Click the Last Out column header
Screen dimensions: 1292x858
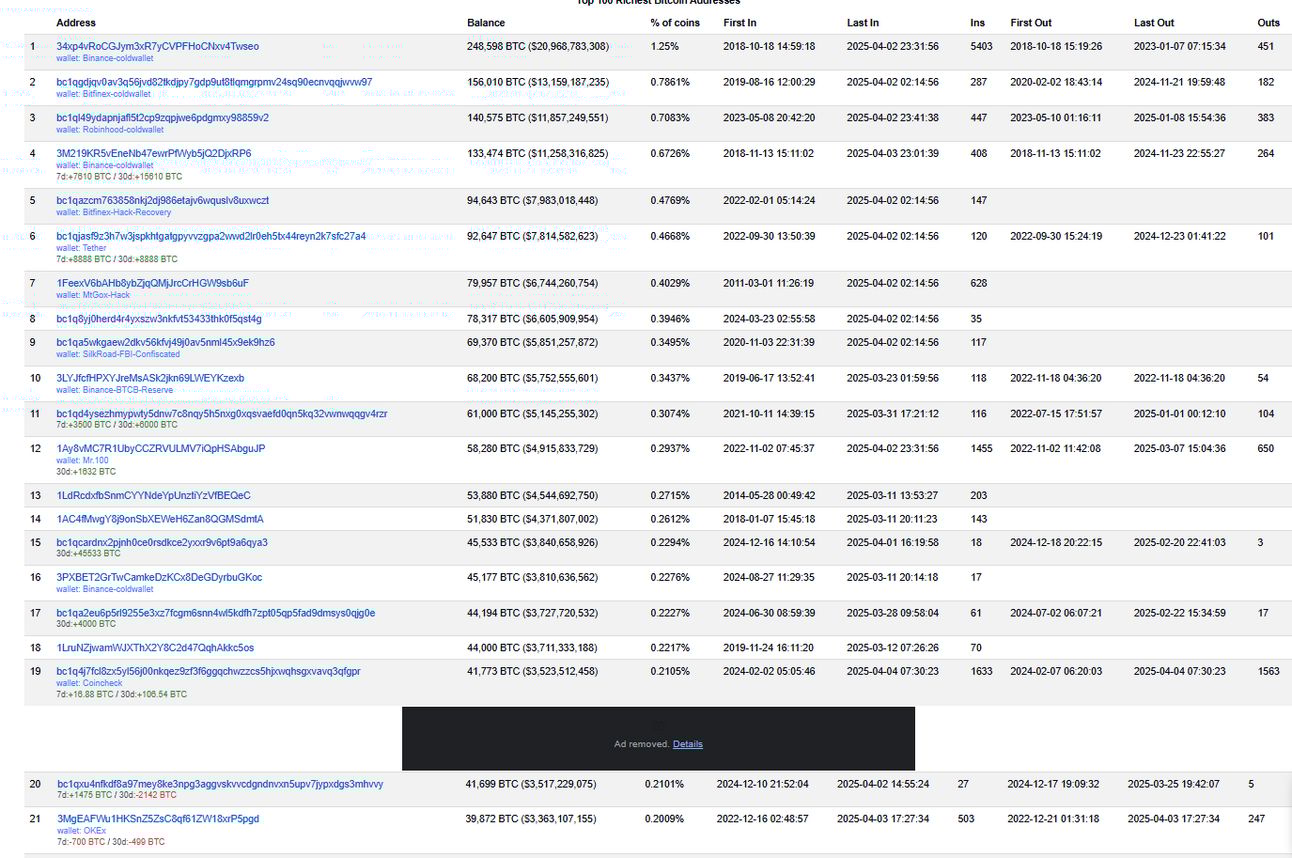(x=1154, y=22)
